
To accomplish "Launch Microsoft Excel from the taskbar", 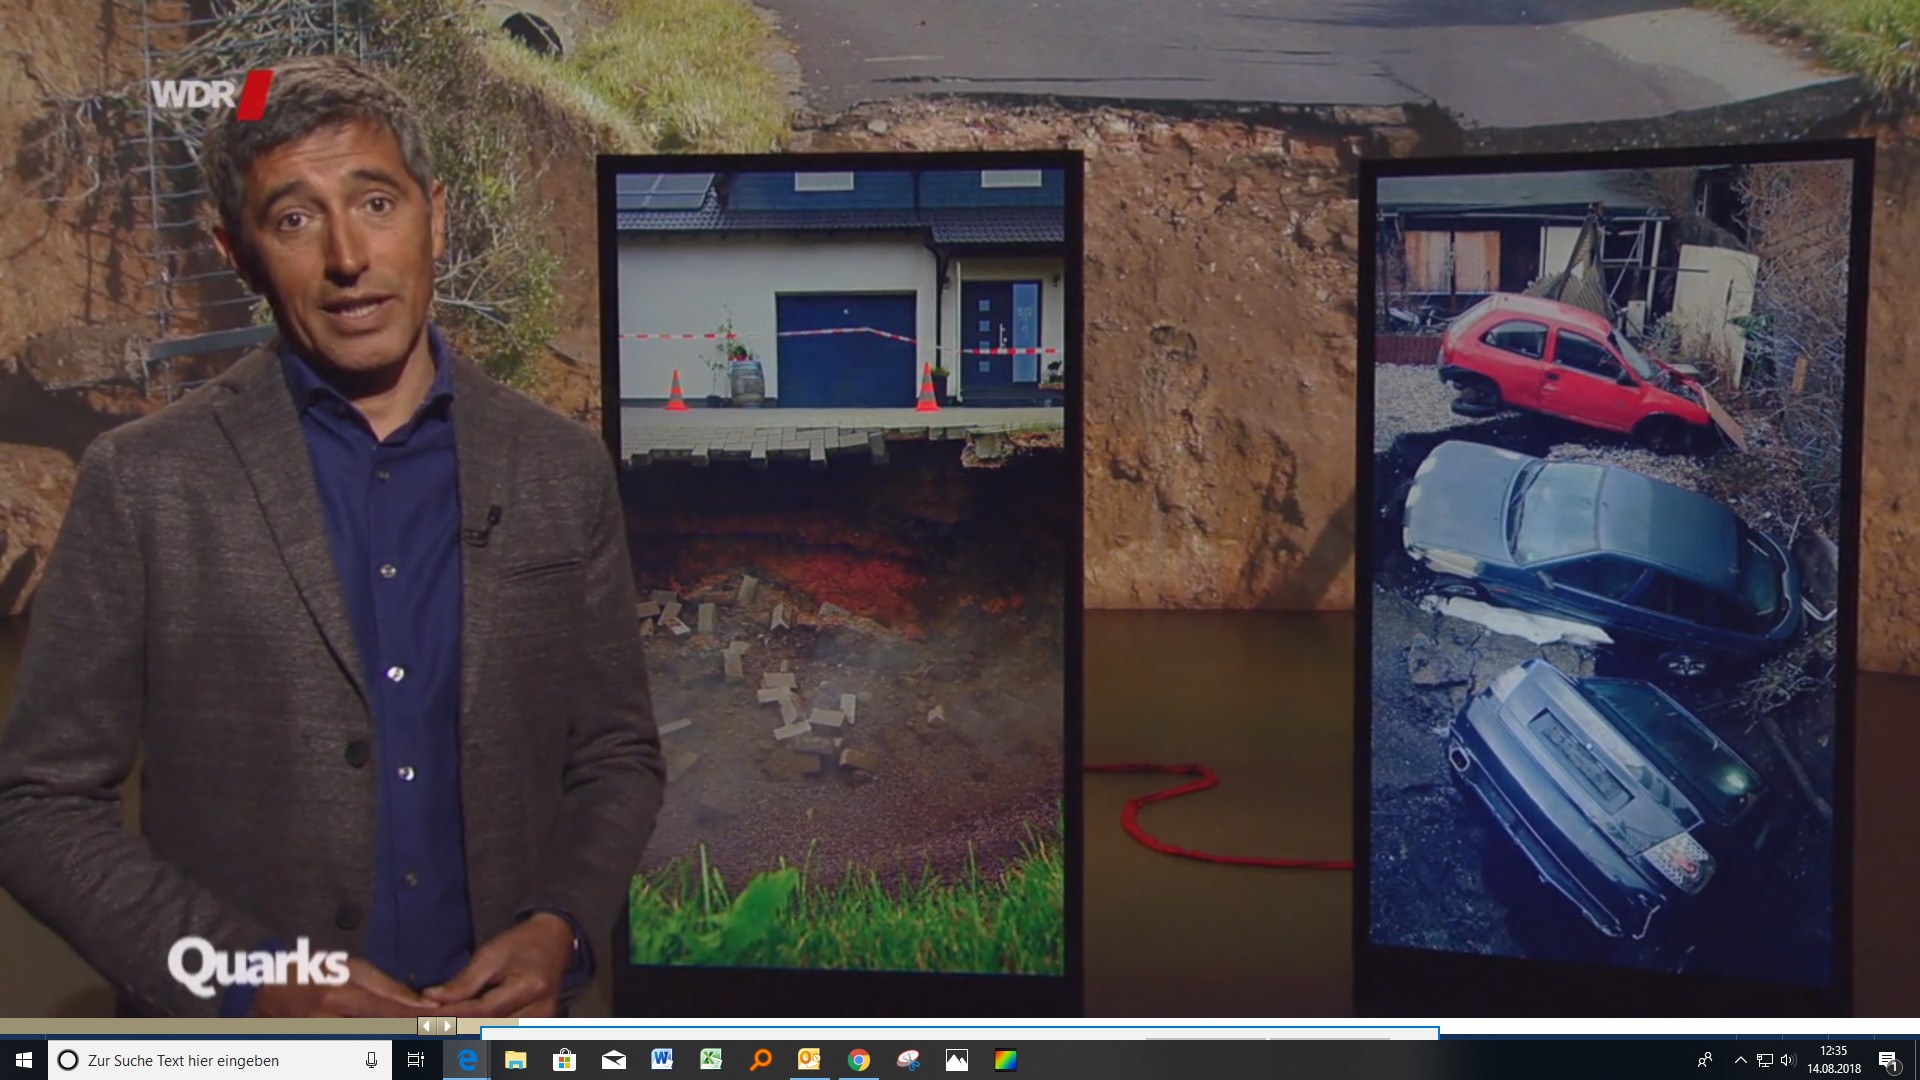I will tap(711, 1060).
